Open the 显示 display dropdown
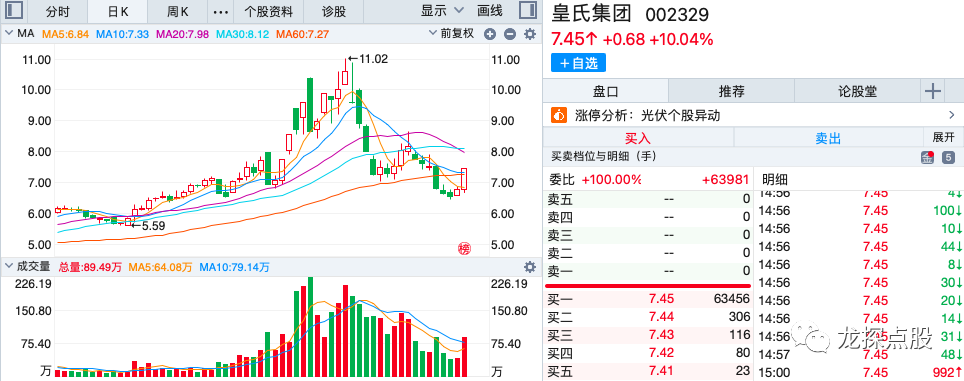This screenshot has height=381, width=964. click(x=443, y=10)
